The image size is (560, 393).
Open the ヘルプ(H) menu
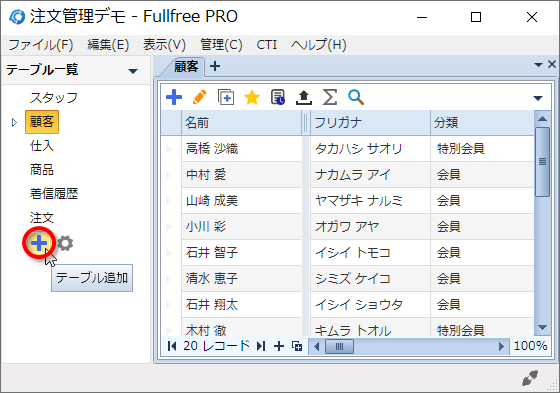[x=319, y=45]
